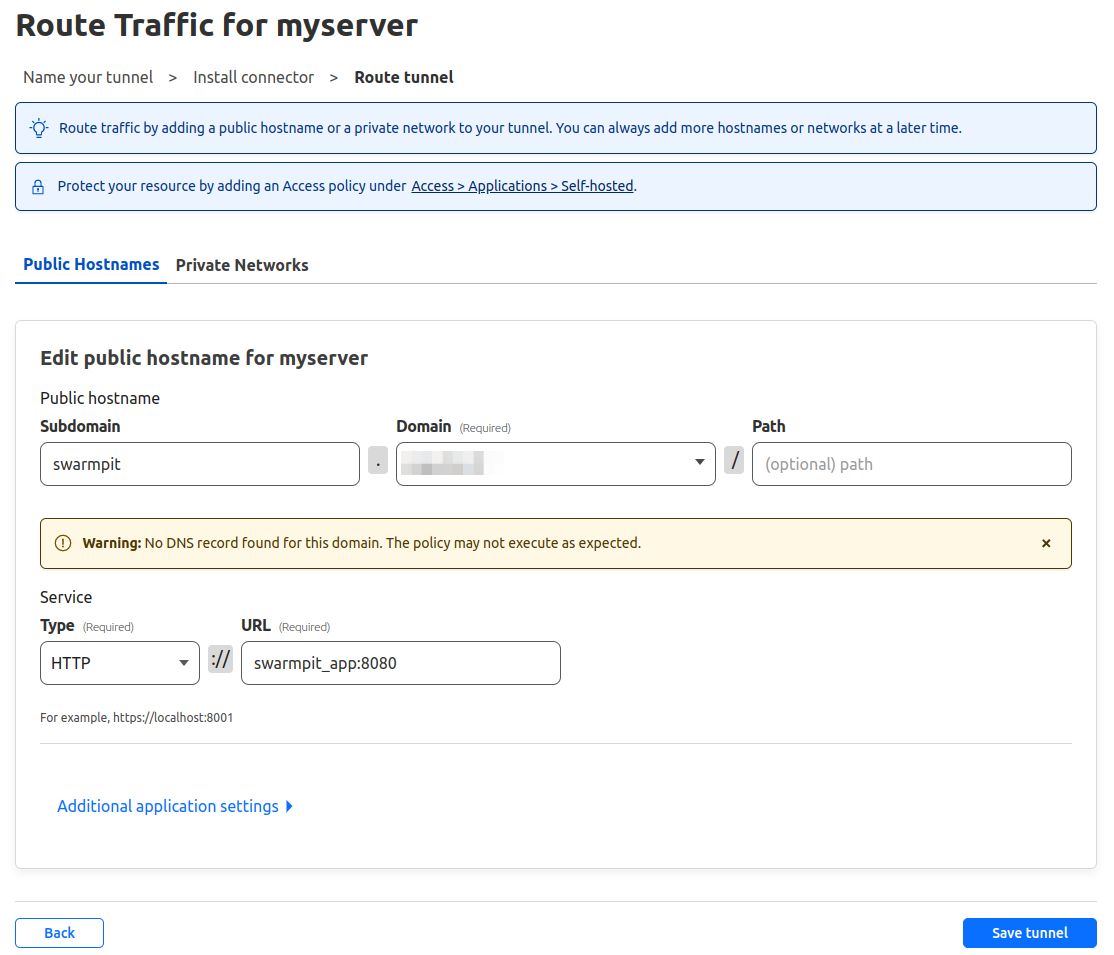This screenshot has width=1114, height=955.
Task: Expand Additional application settings
Action: click(x=168, y=806)
